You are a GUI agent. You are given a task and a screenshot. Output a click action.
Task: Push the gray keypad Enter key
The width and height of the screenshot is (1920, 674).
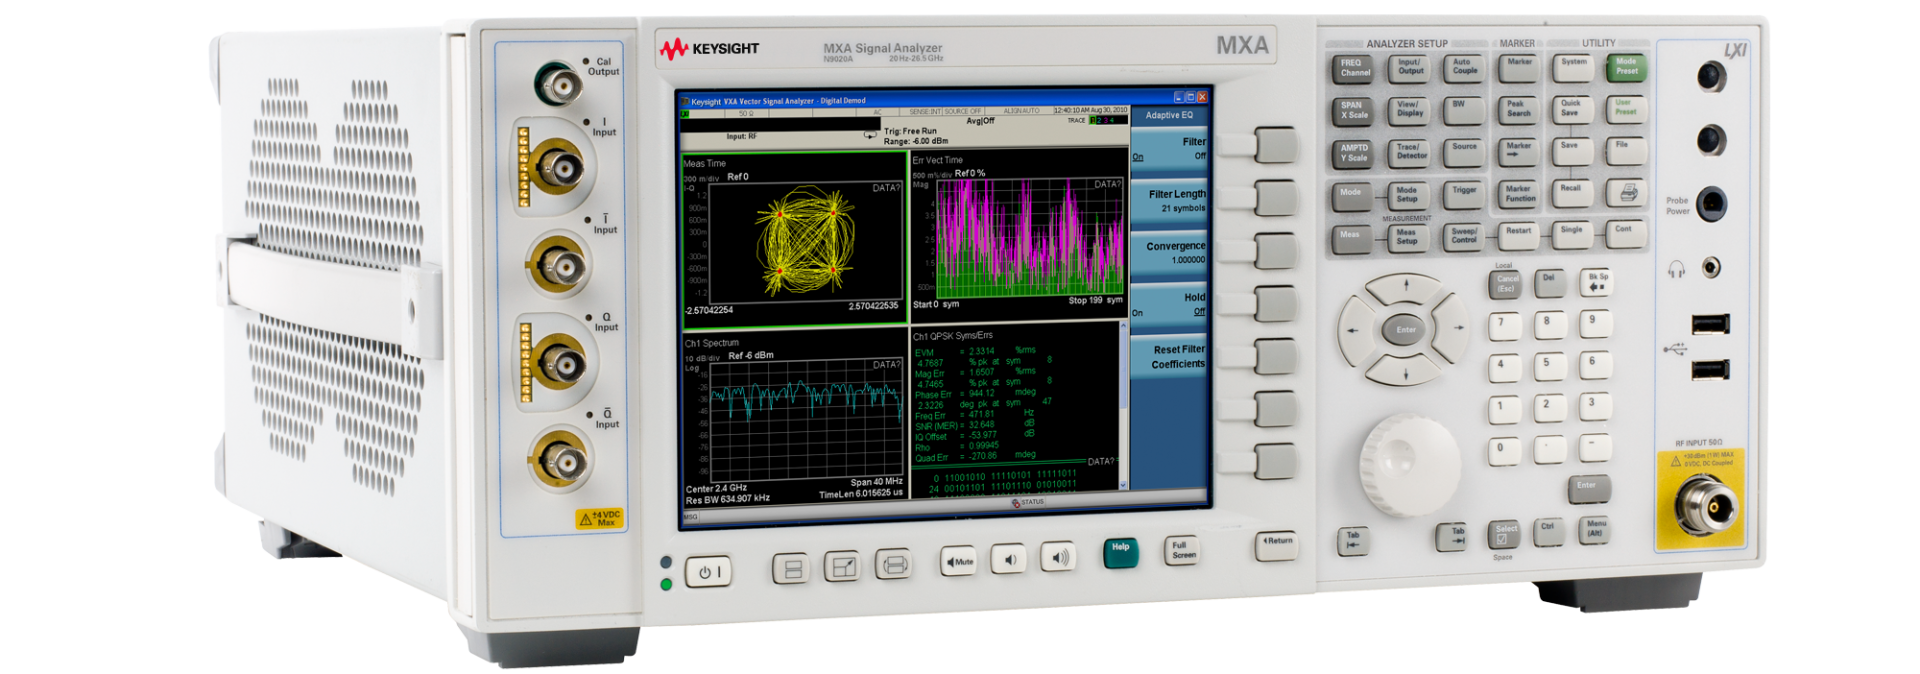pos(1587,488)
